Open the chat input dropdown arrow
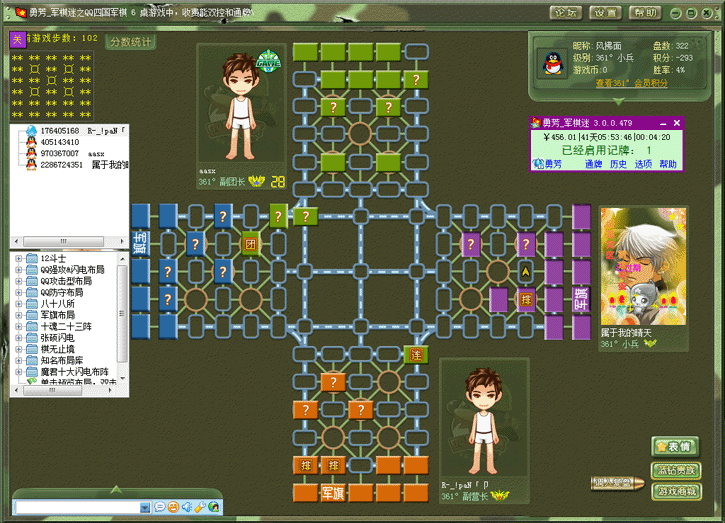Screen dimensions: 725x523 click(x=143, y=508)
